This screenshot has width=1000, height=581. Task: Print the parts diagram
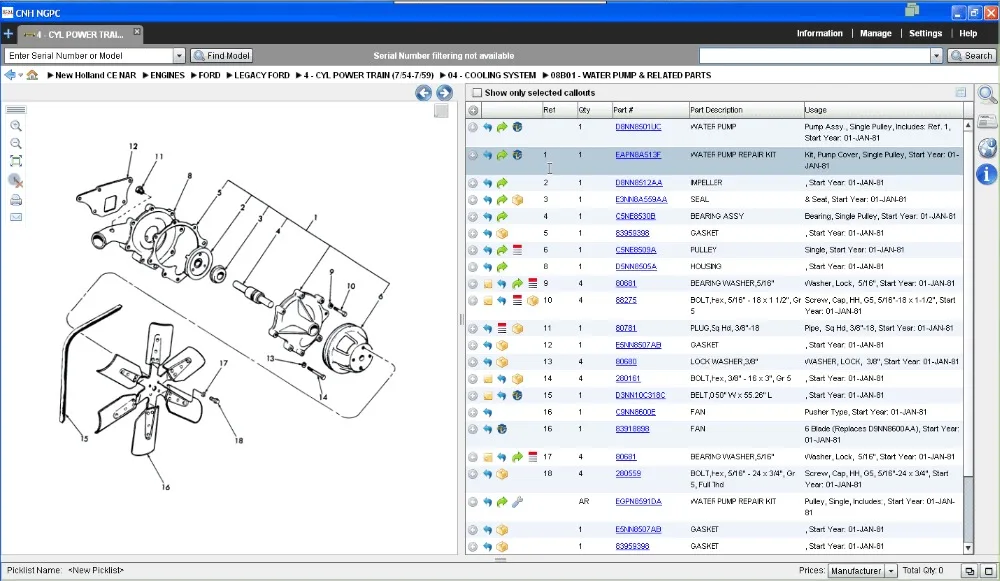click(16, 200)
